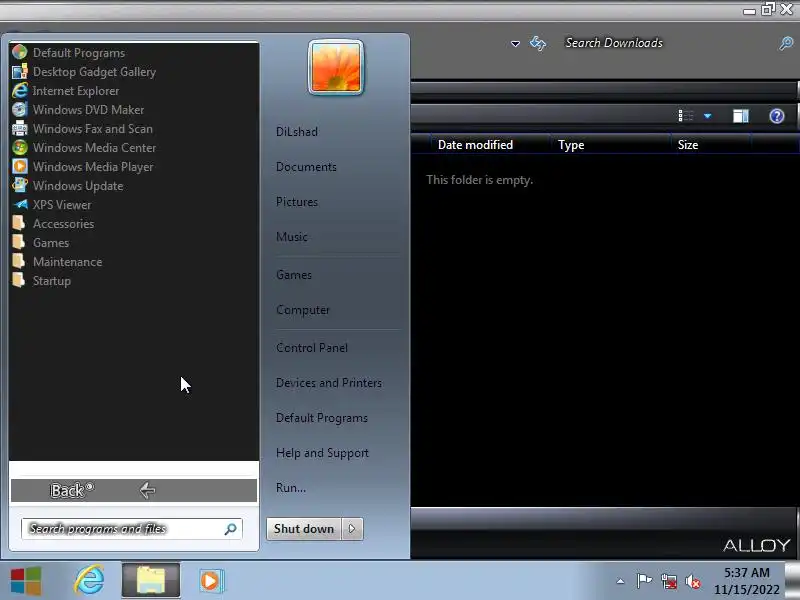This screenshot has height=600, width=800.
Task: Show hidden icons in the system tray
Action: [620, 581]
